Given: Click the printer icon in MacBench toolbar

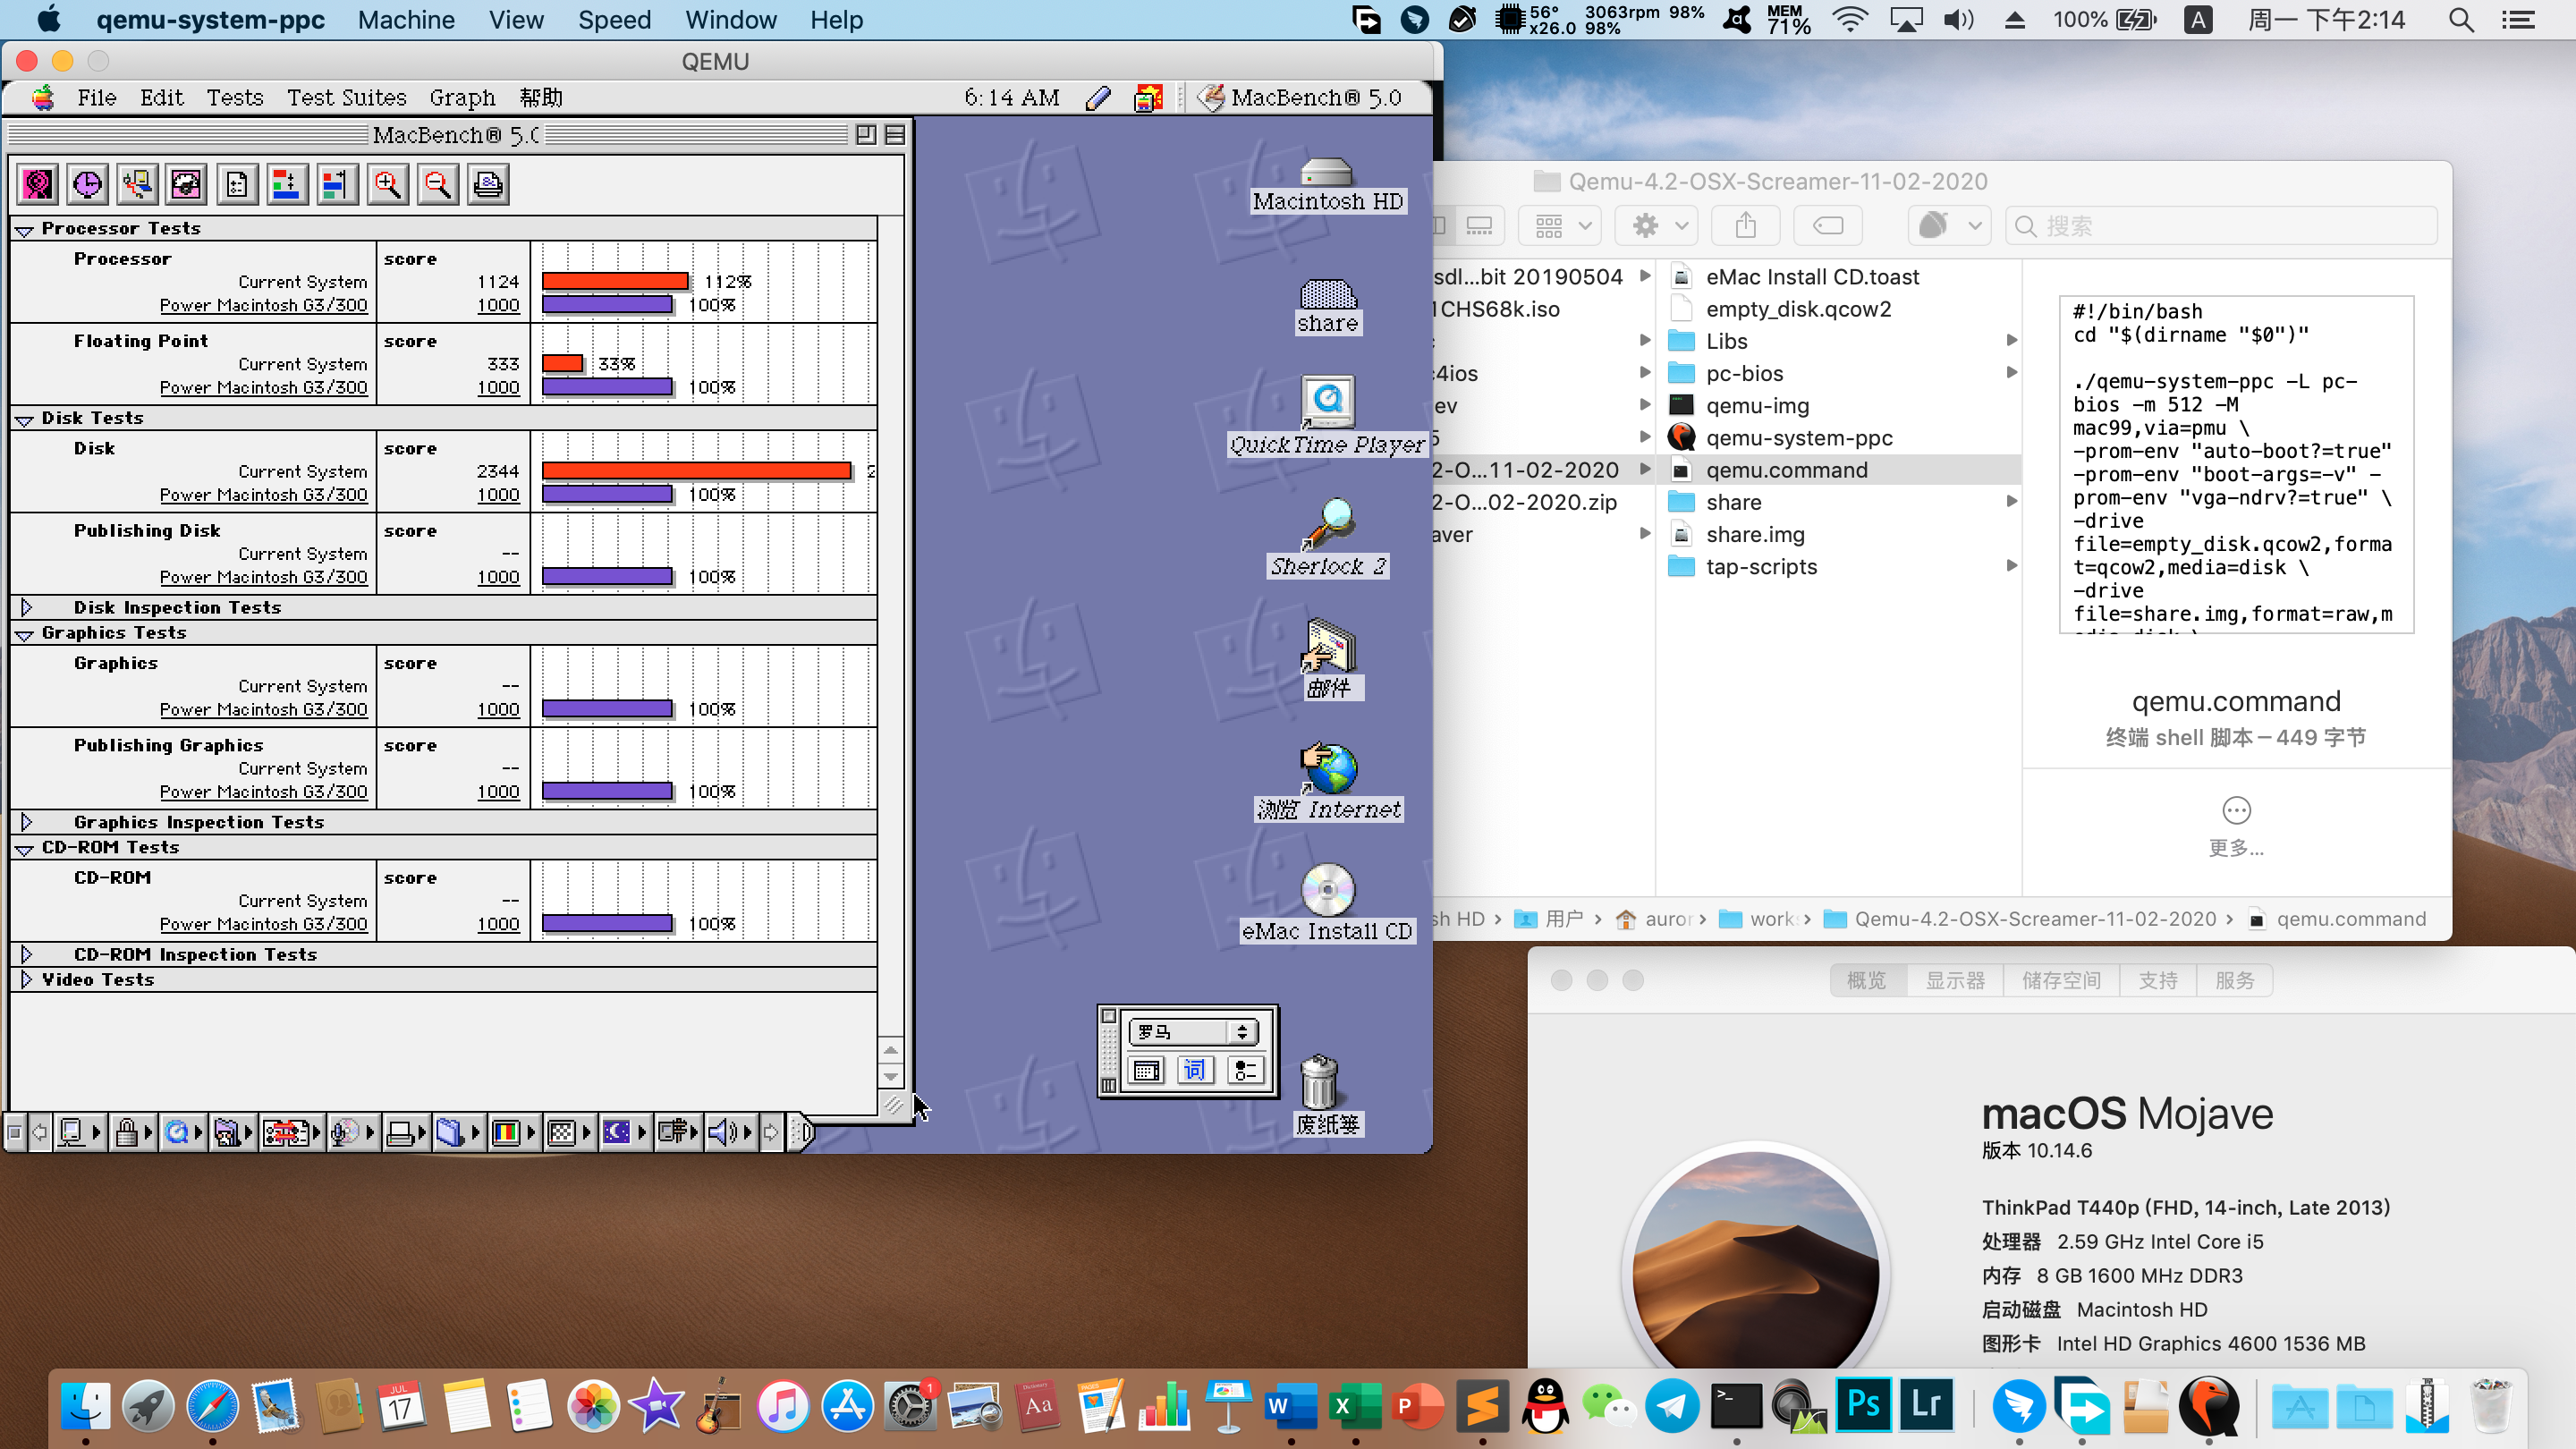Looking at the screenshot, I should click(488, 184).
